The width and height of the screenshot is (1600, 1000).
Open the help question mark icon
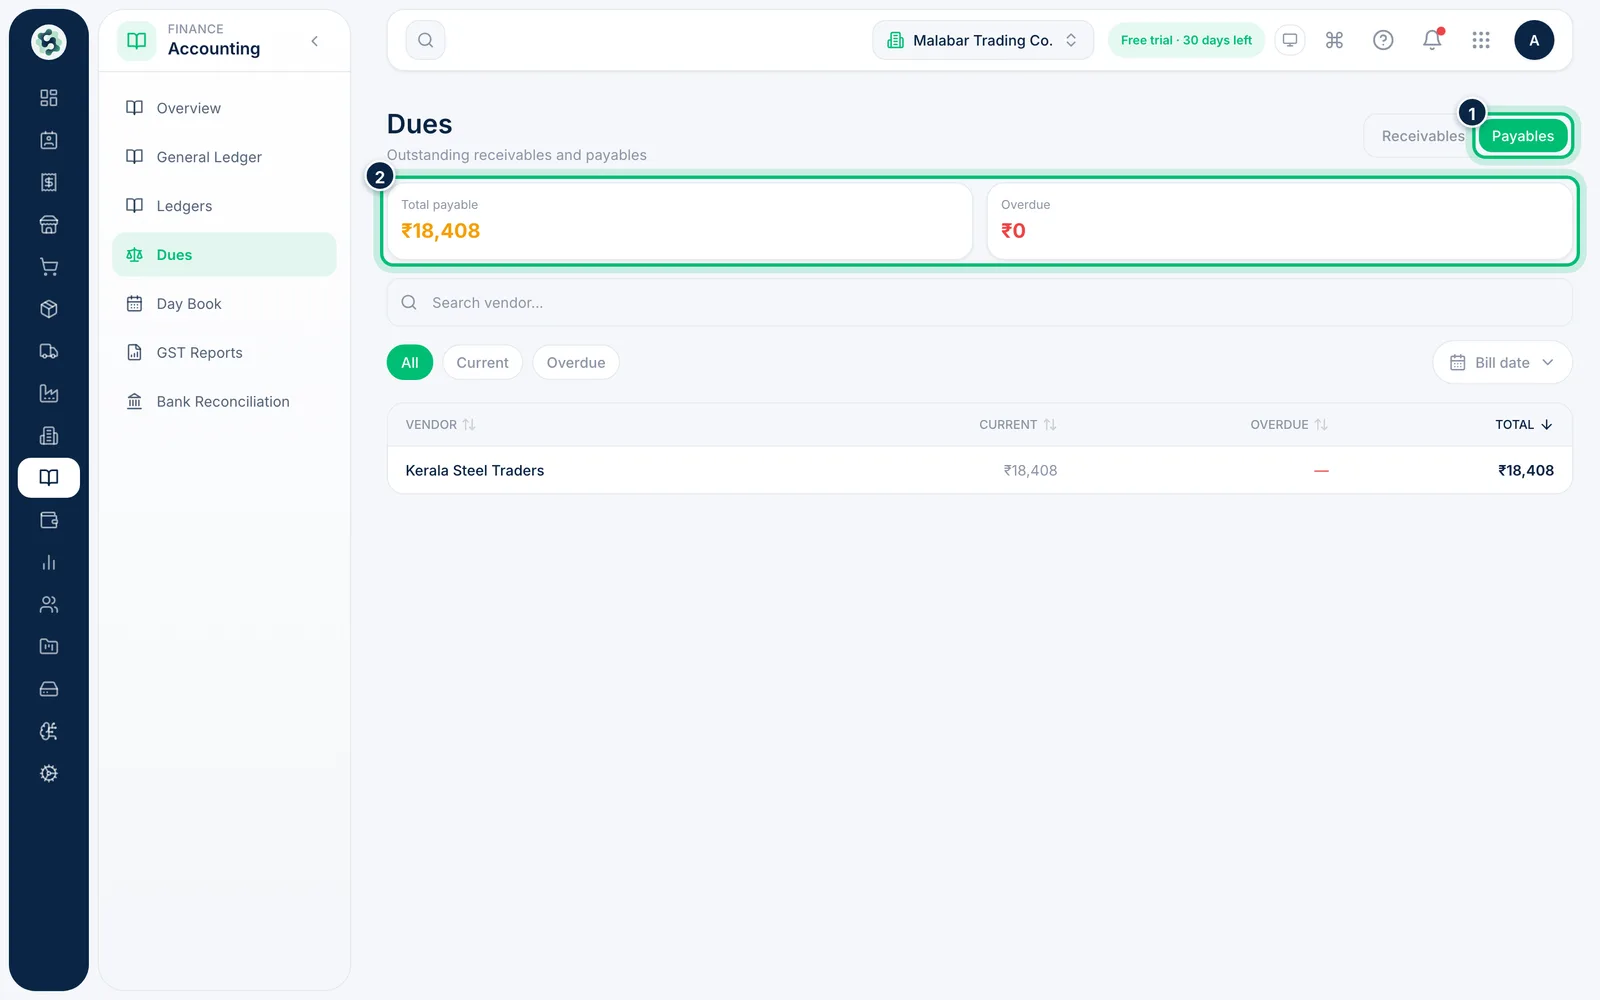click(1383, 40)
